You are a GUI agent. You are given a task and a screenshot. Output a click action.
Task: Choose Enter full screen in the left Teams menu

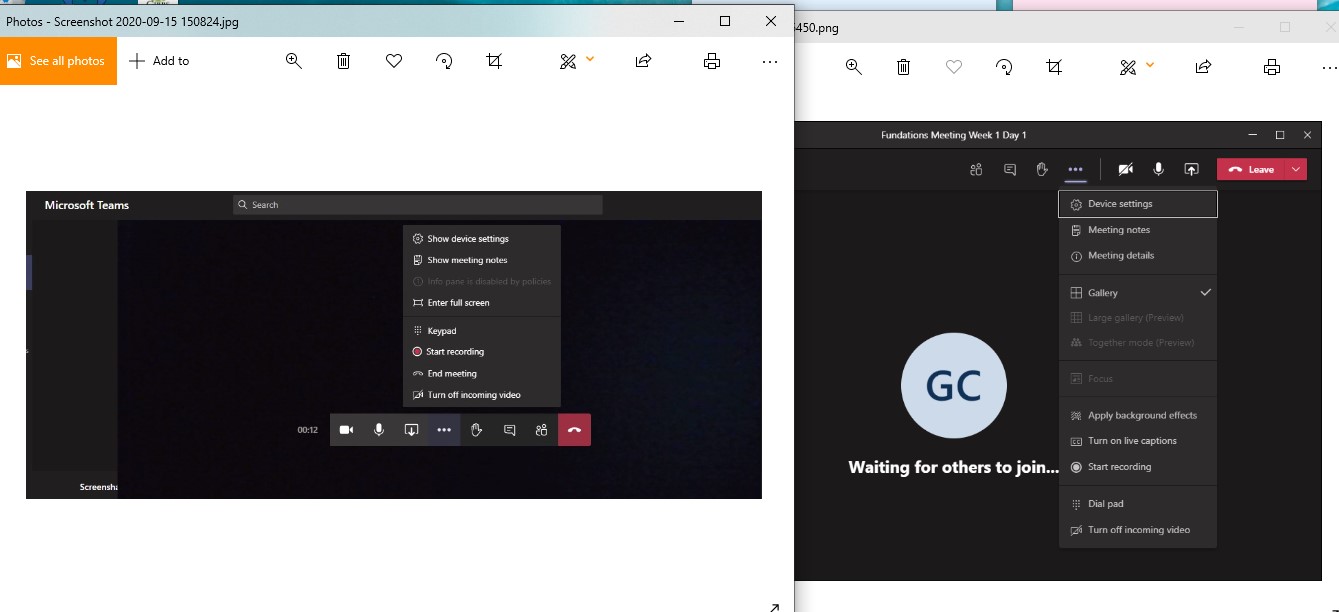482,303
